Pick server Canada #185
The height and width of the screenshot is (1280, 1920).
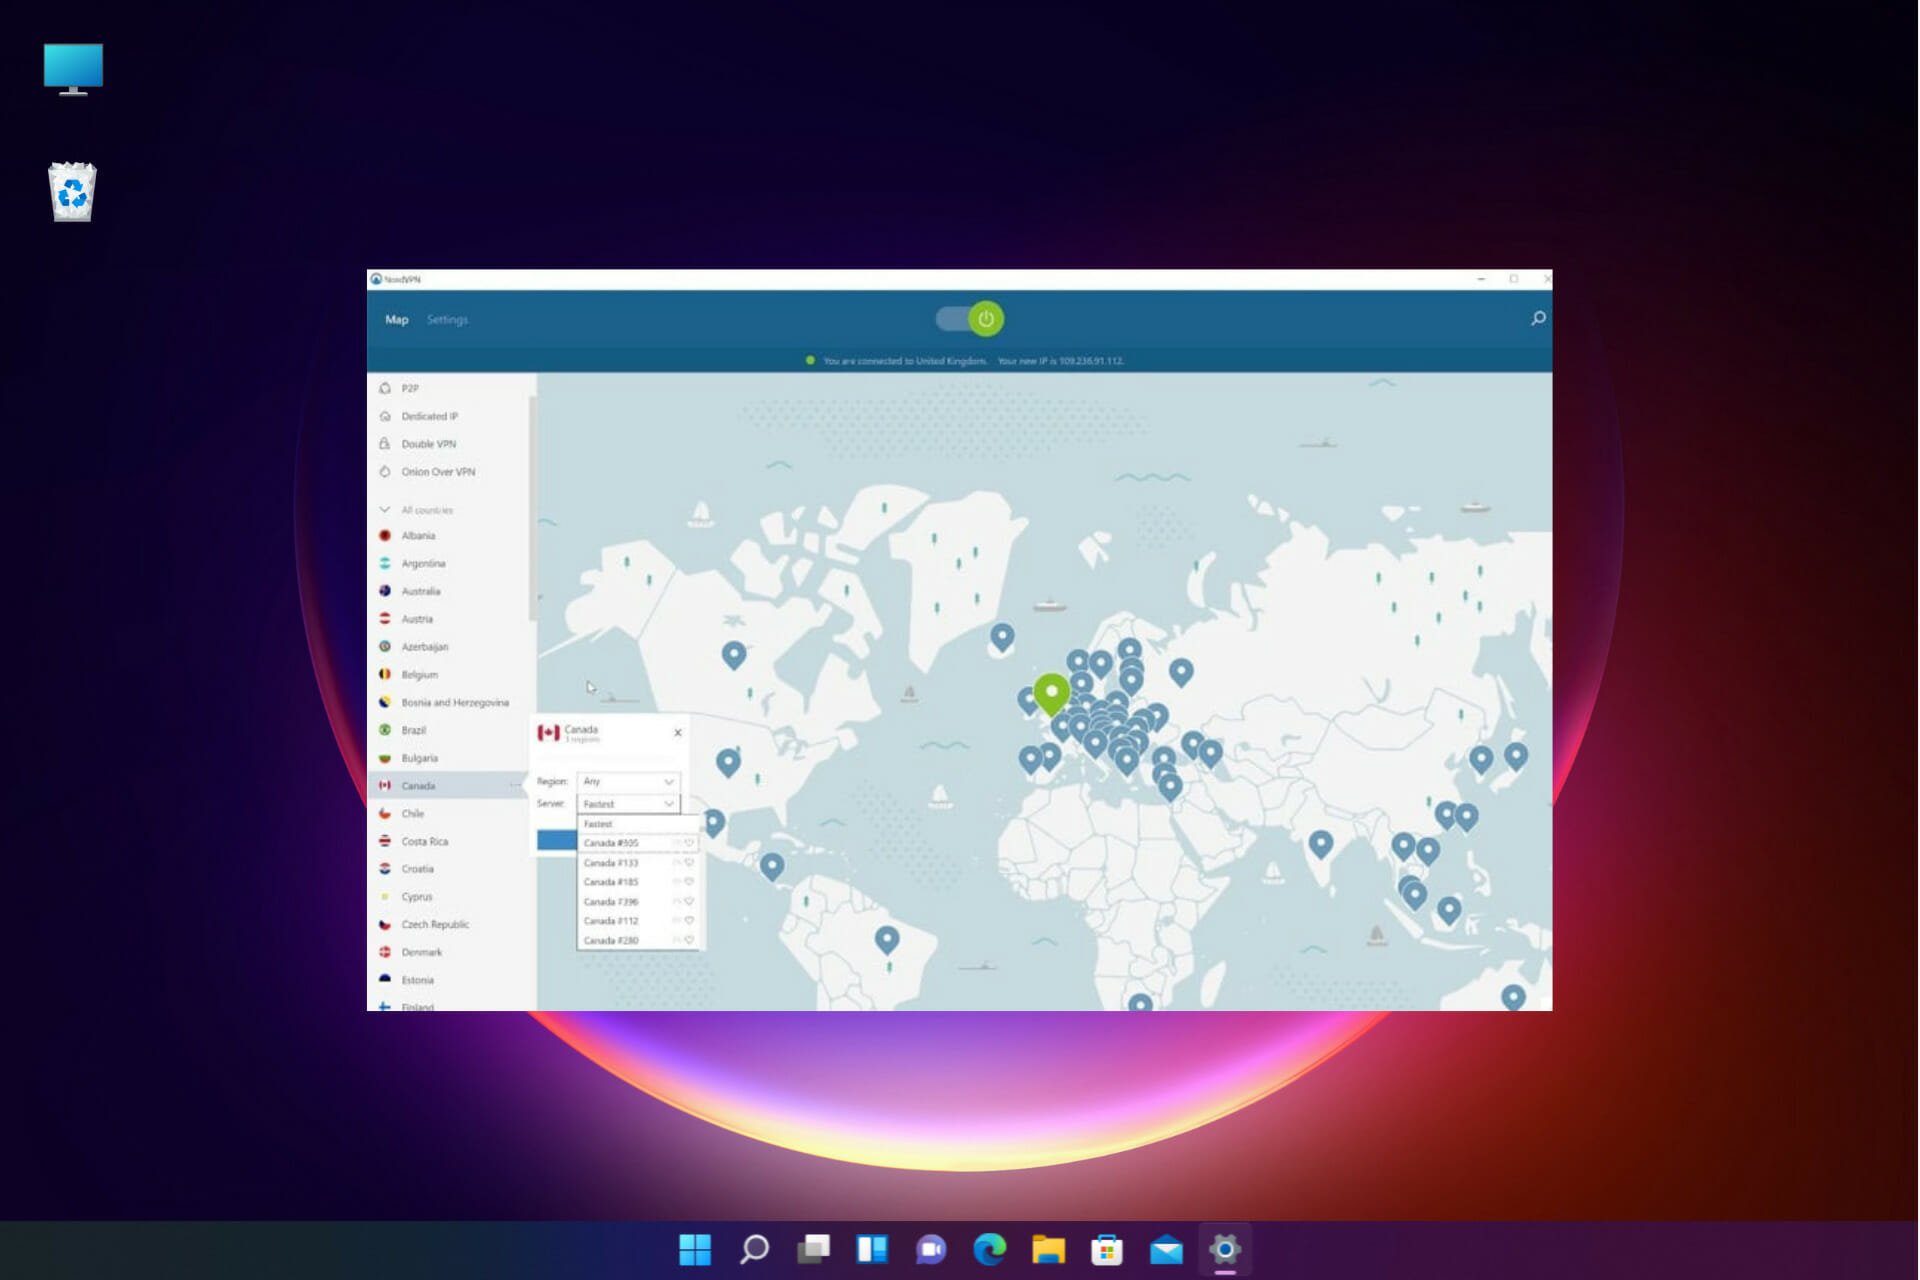click(x=638, y=882)
